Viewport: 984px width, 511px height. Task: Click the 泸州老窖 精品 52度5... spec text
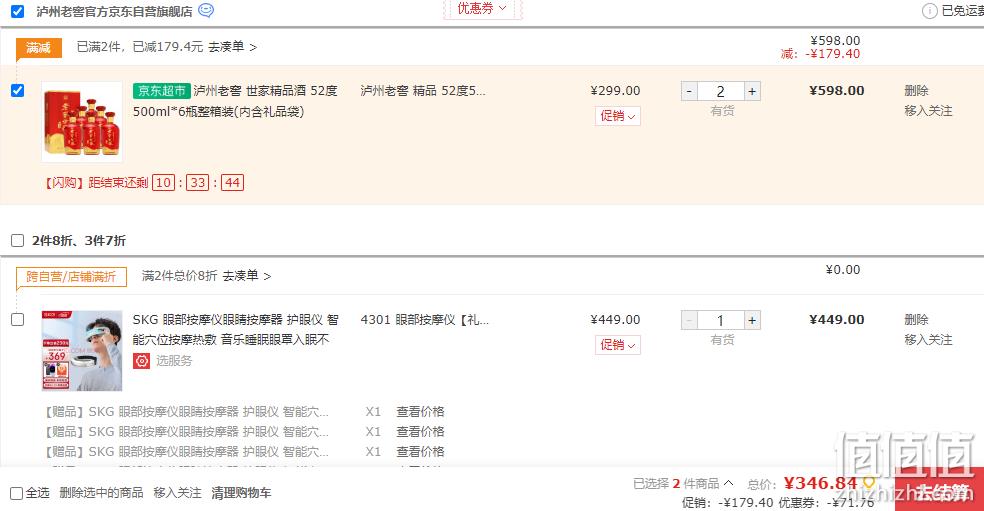(x=422, y=90)
